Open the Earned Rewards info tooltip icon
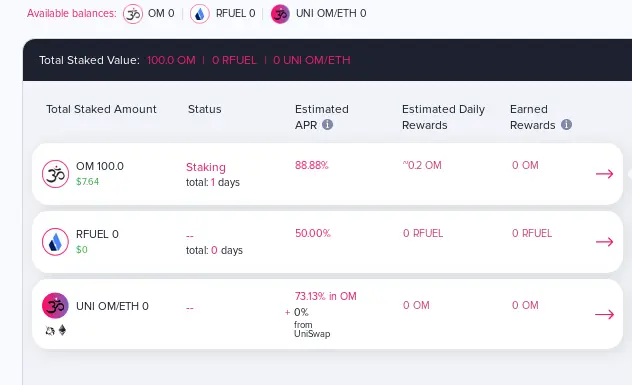The width and height of the screenshot is (632, 385). point(566,125)
